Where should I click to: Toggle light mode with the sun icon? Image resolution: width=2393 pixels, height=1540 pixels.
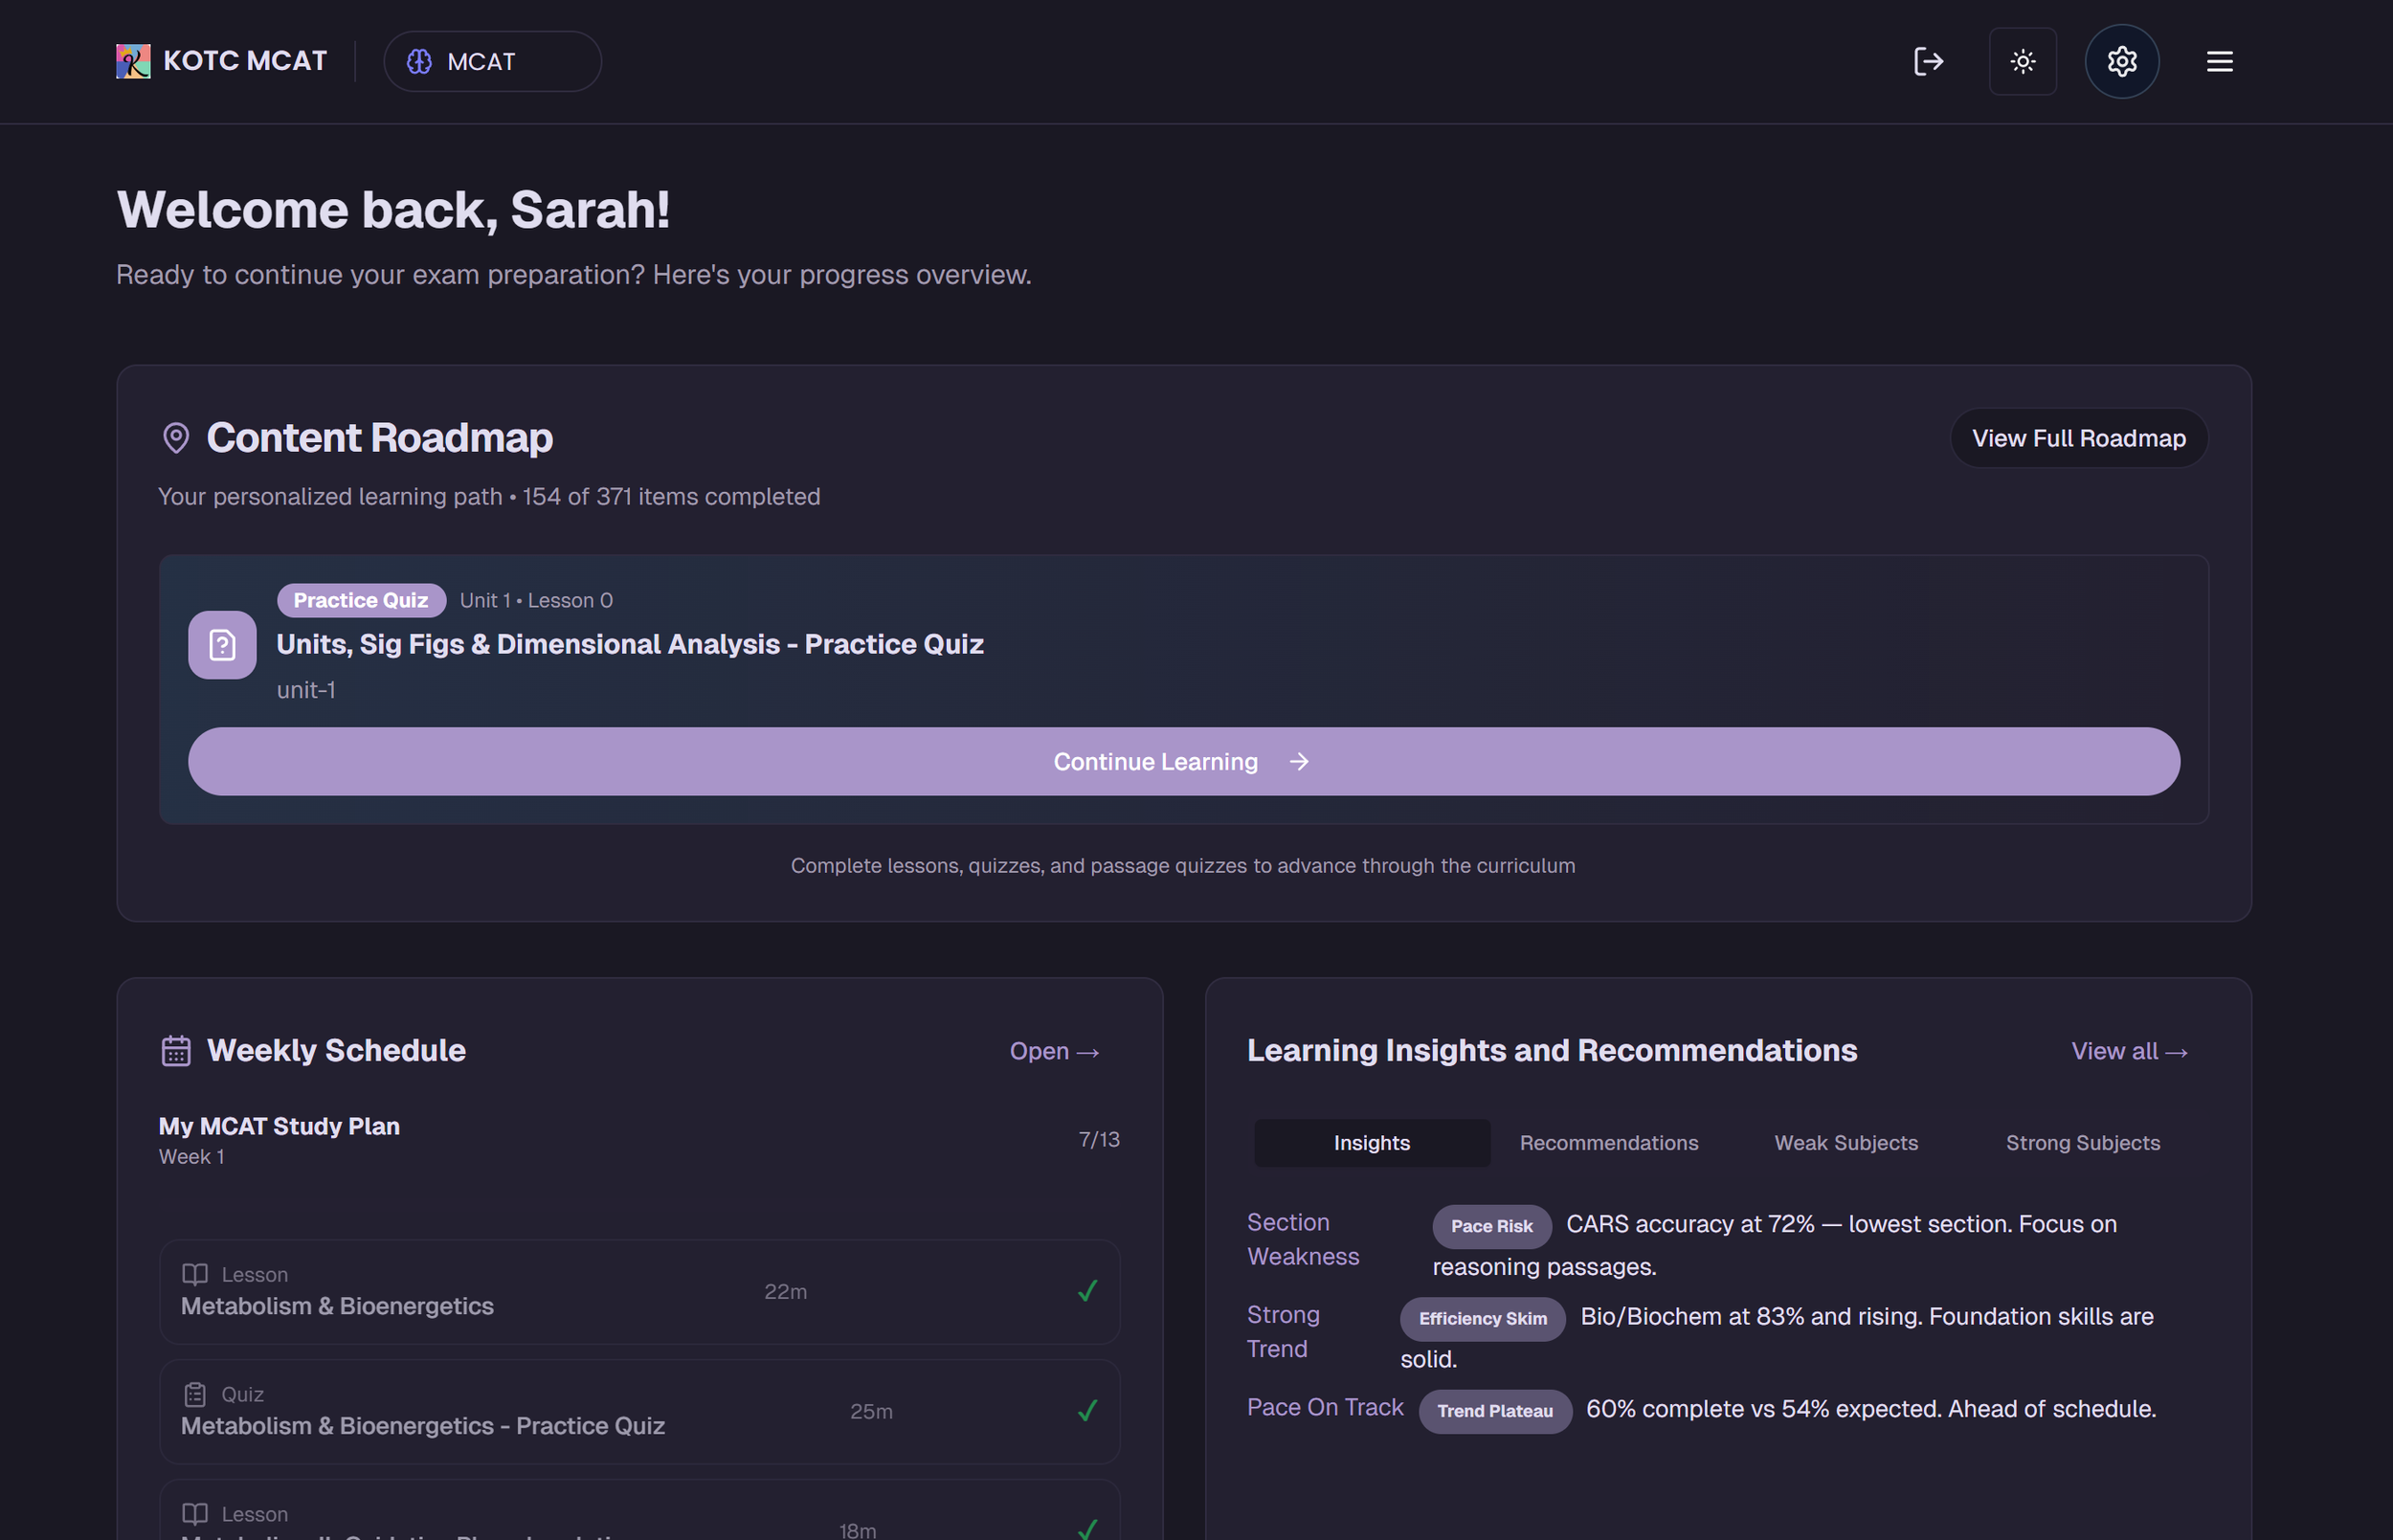2023,61
